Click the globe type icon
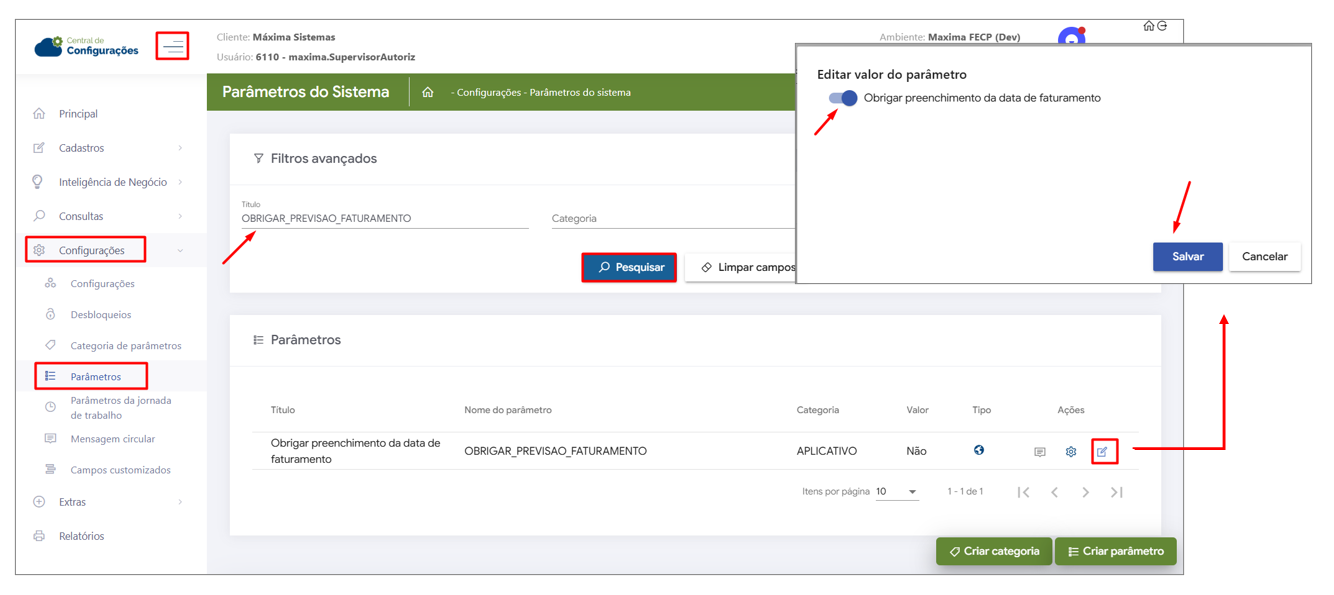Viewport: 1334px width, 595px height. click(979, 451)
